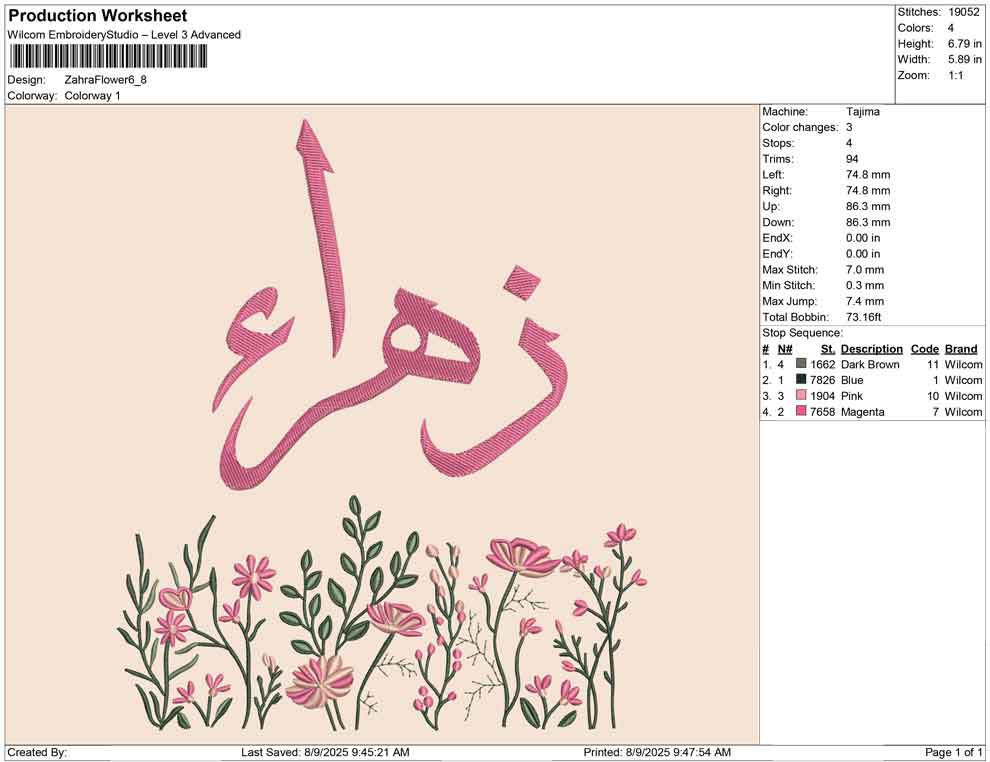990x762 pixels.
Task: Click 'Wilcom EmbroideryStudio – Level 3 Advanced' text
Action: [x=124, y=35]
